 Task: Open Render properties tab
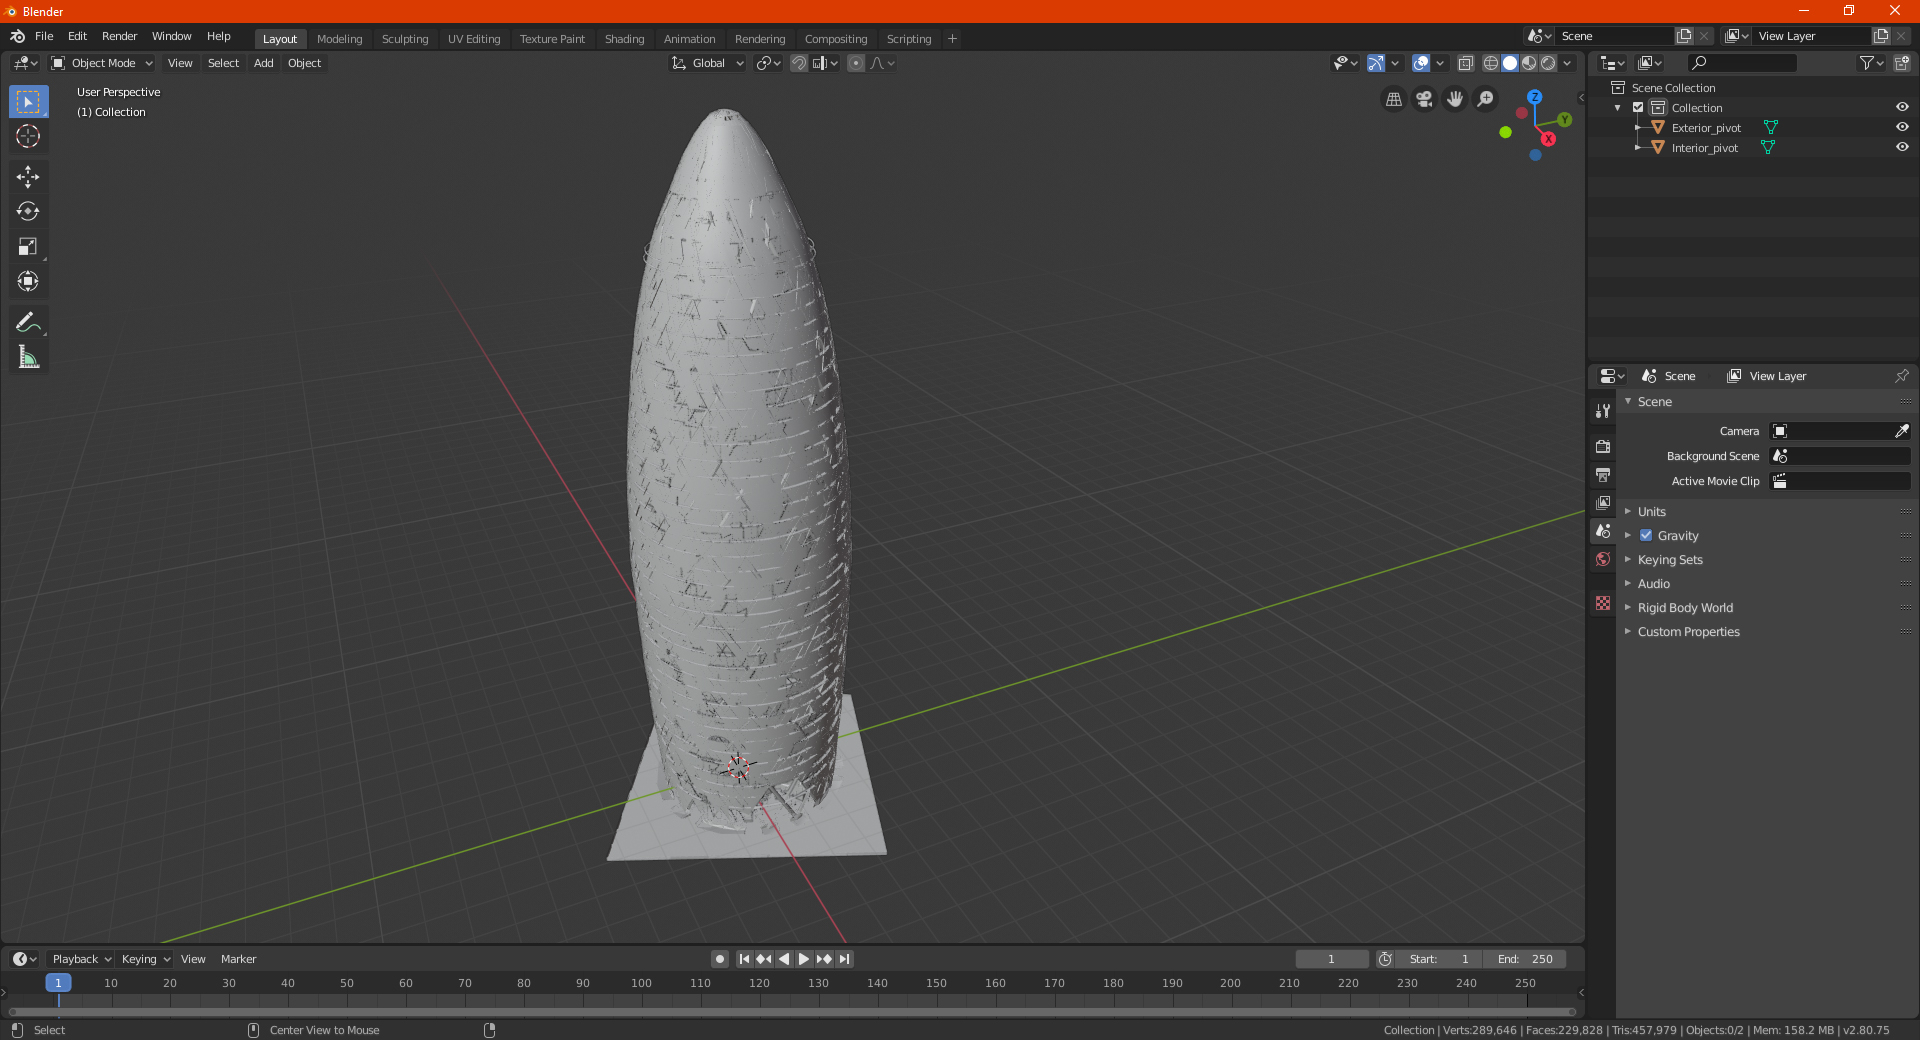1603,446
